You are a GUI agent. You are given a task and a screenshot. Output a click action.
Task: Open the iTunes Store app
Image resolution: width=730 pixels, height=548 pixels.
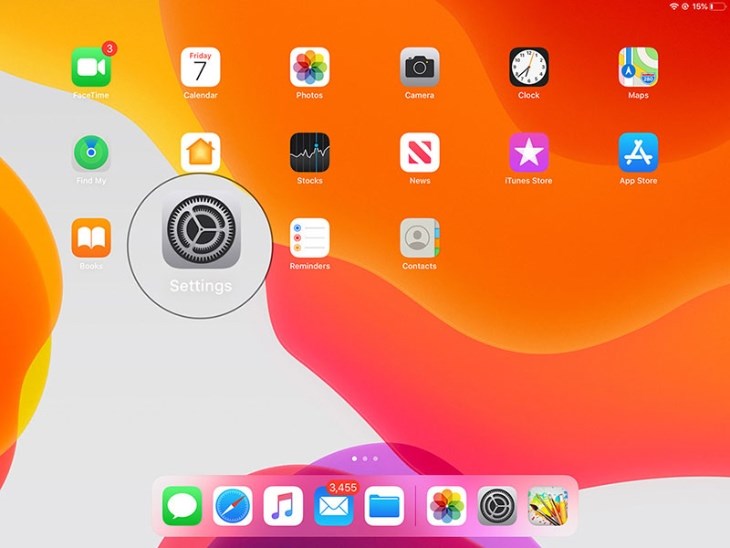529,153
